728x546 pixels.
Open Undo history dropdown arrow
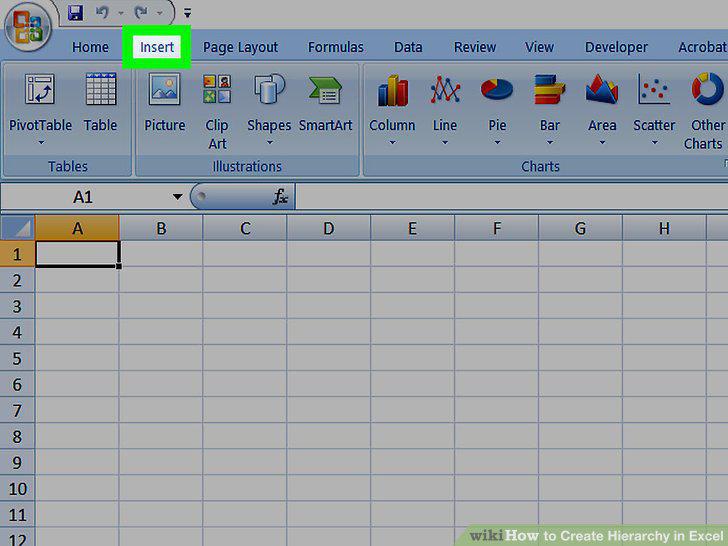[x=121, y=13]
